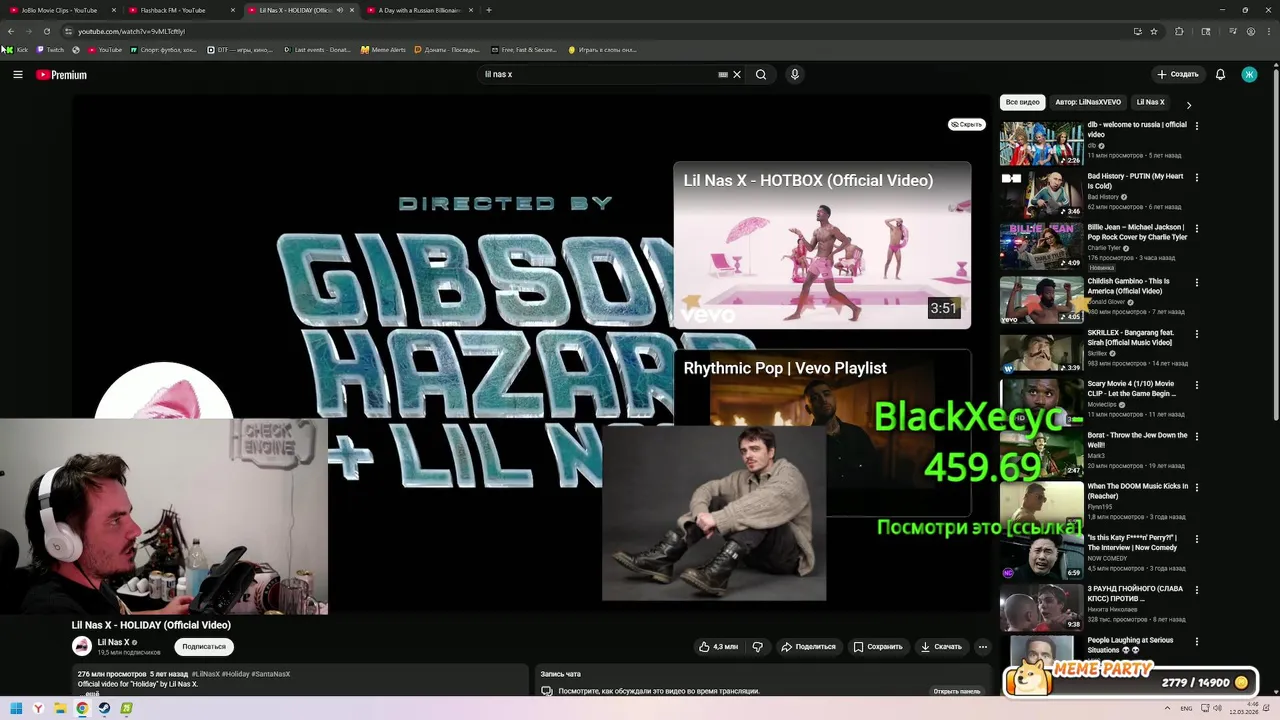Bookmark this page with star icon
Image resolution: width=1280 pixels, height=720 pixels.
tap(1154, 31)
